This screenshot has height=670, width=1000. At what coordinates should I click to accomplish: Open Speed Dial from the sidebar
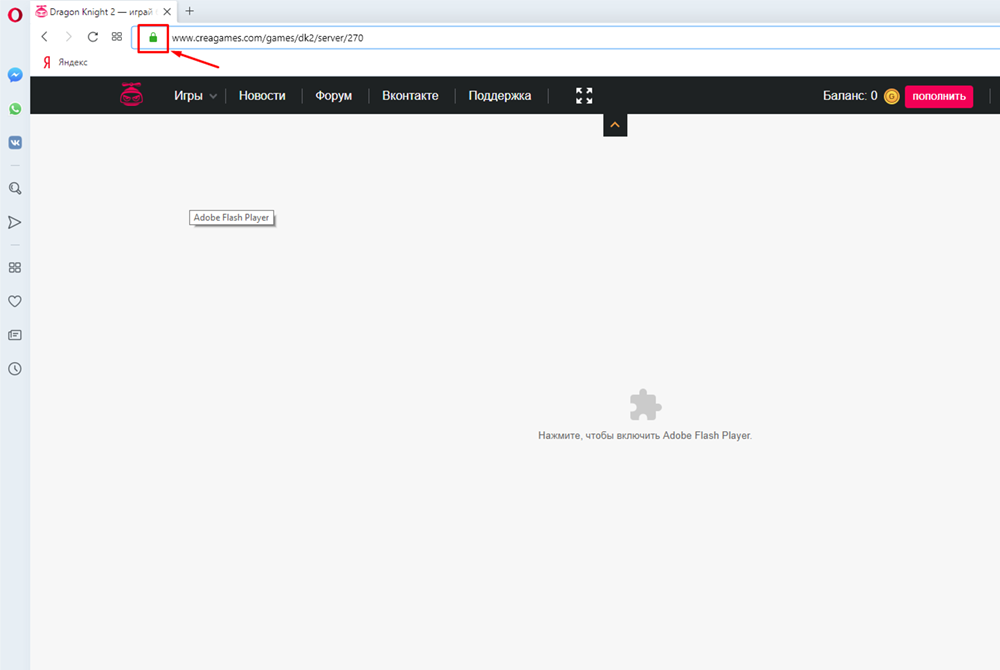click(15, 267)
